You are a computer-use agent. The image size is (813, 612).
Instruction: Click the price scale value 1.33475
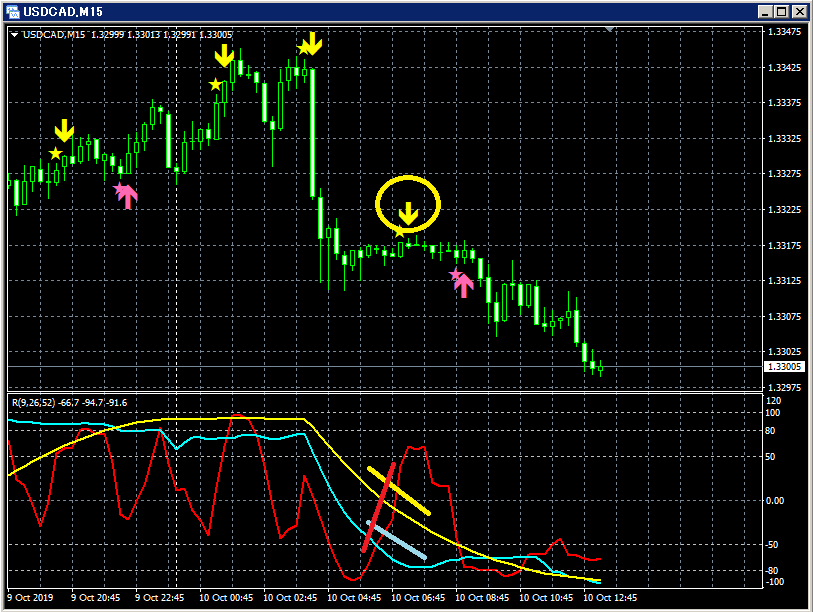click(x=784, y=32)
